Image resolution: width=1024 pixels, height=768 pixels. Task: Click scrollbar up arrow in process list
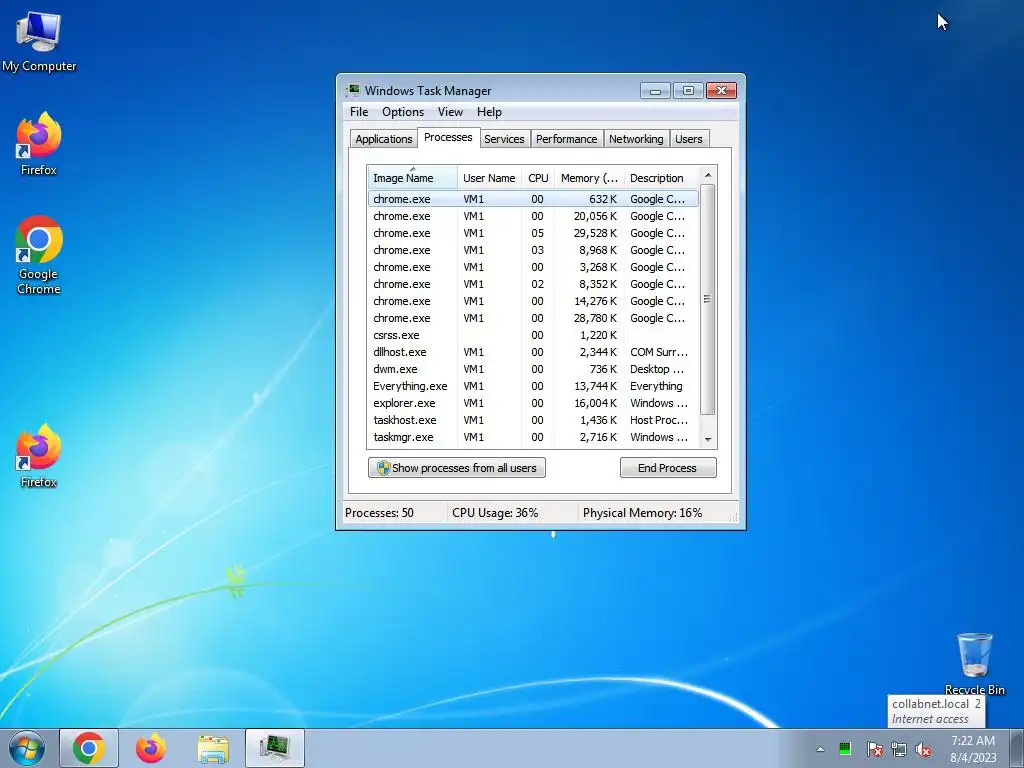(x=708, y=176)
